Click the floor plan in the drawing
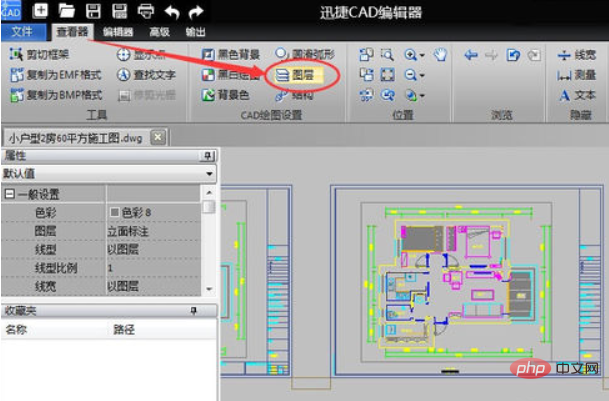This screenshot has width=609, height=401. coord(456,284)
